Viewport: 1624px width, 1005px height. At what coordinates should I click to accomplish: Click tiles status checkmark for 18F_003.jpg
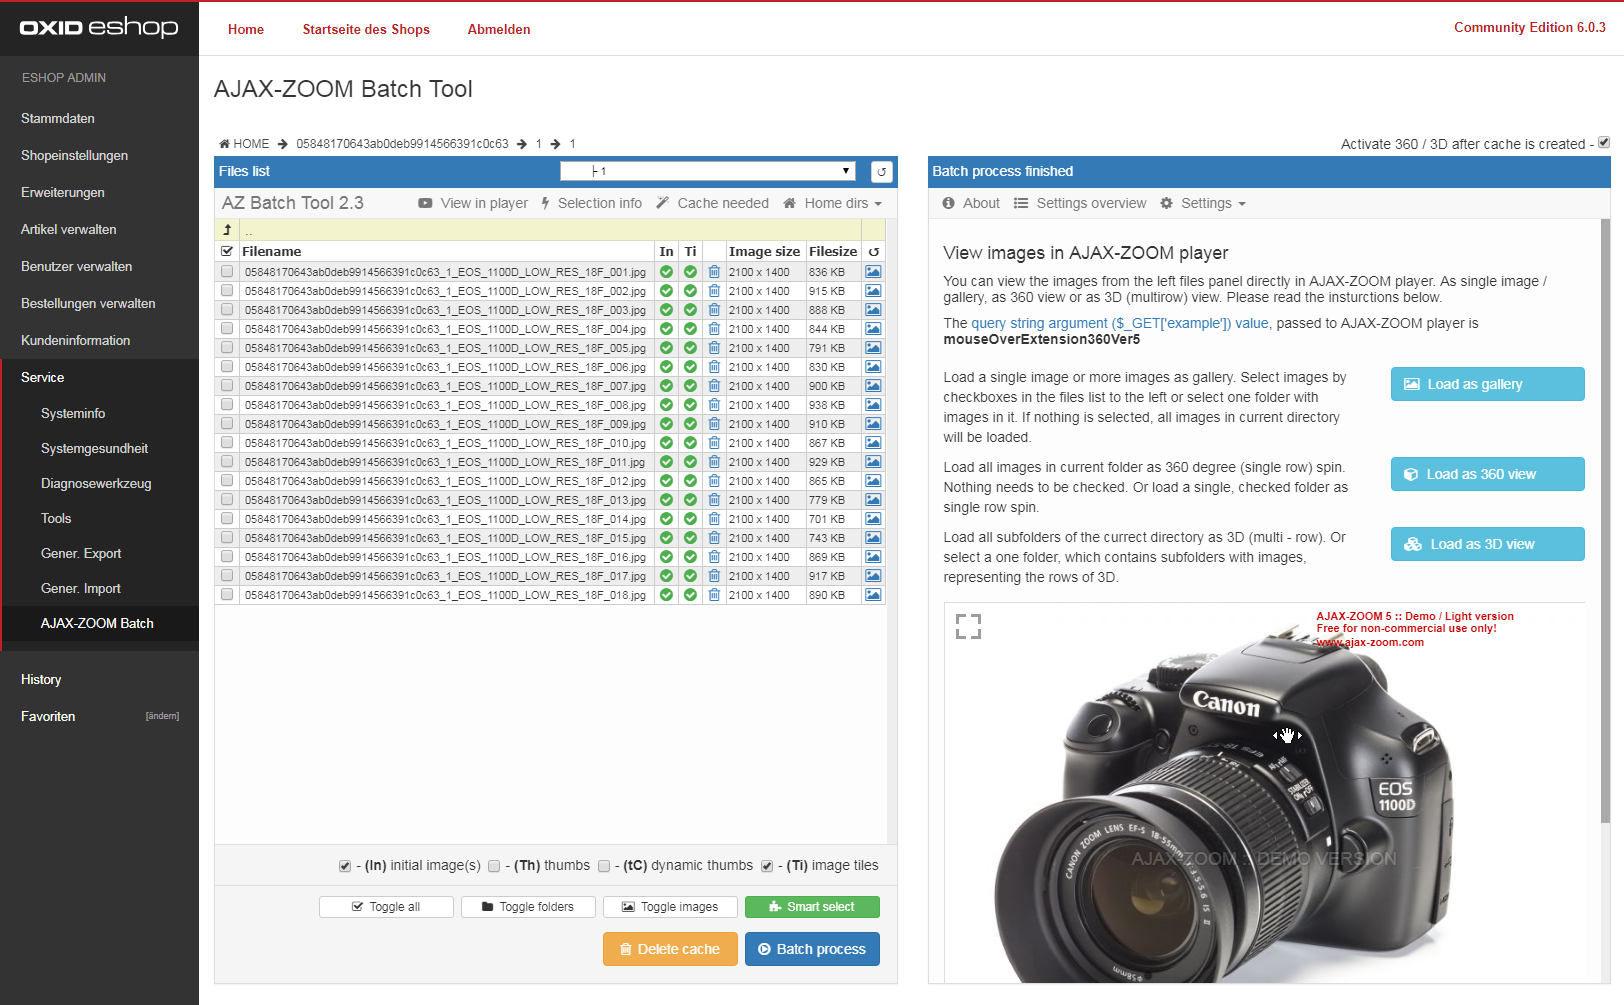(690, 310)
